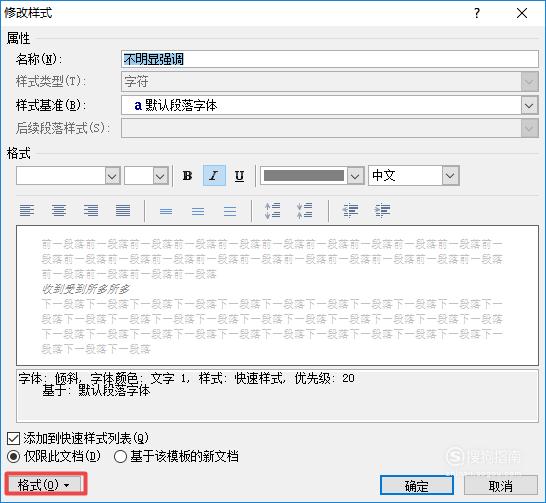
Task: Align text right icon
Action: coord(91,211)
